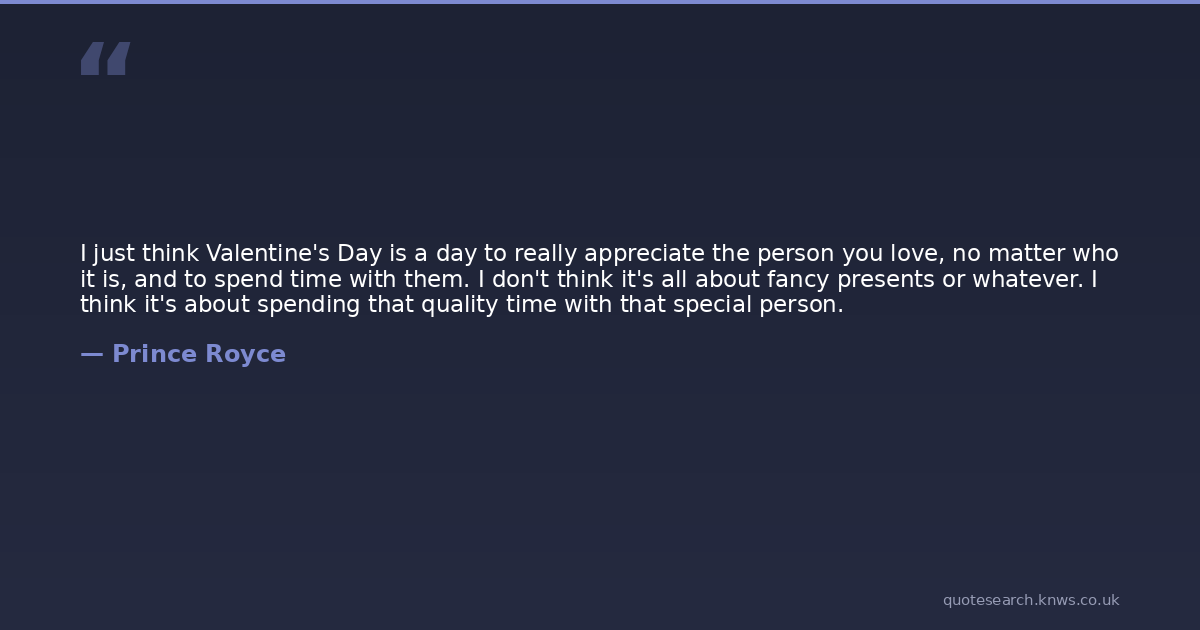Click the large quotation mark icon

tap(105, 58)
